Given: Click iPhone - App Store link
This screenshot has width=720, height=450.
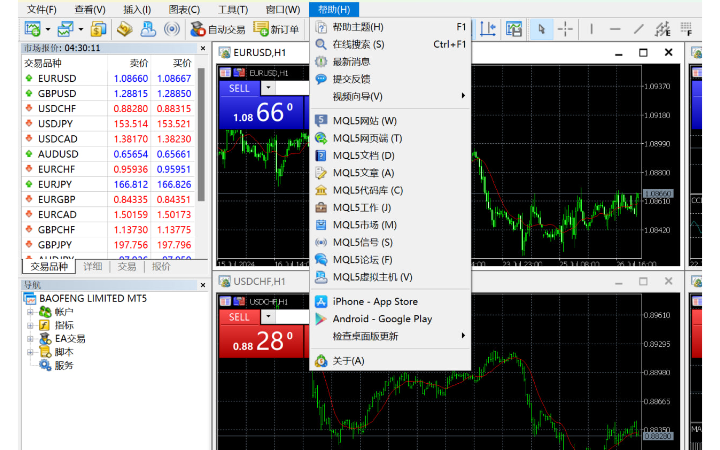Looking at the screenshot, I should click(390, 302).
